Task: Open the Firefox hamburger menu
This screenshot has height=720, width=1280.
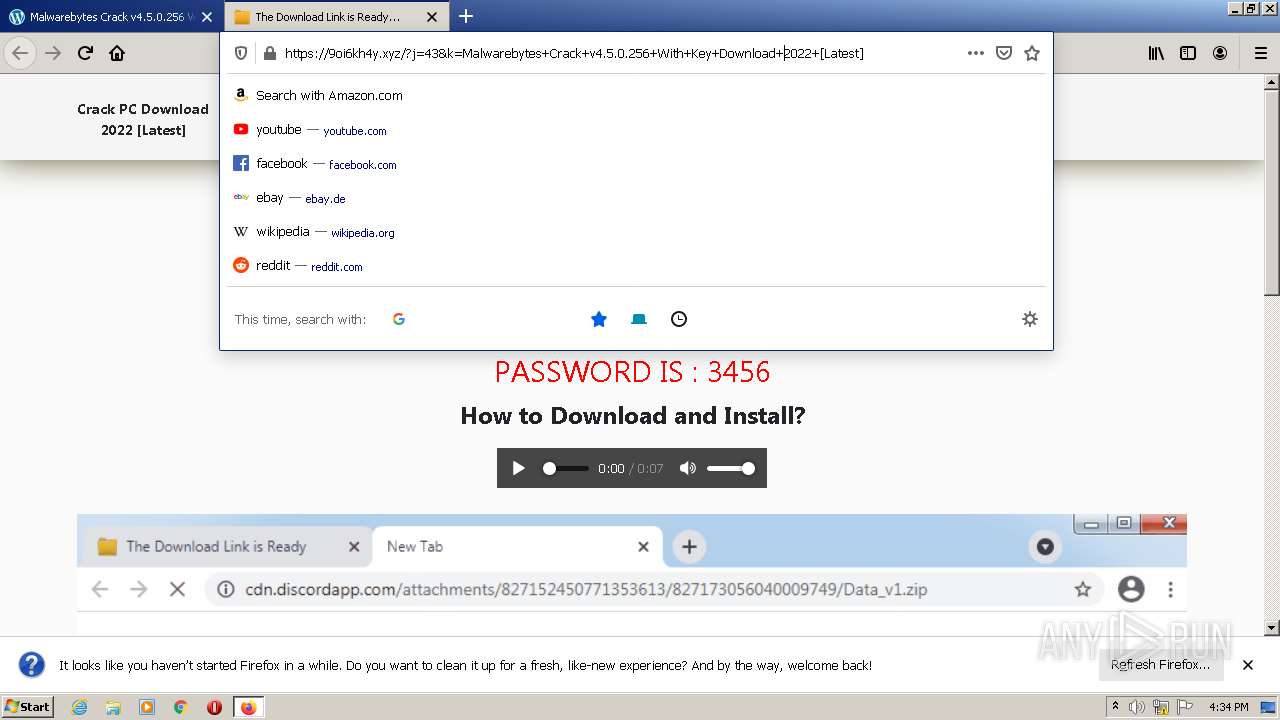Action: tap(1260, 53)
